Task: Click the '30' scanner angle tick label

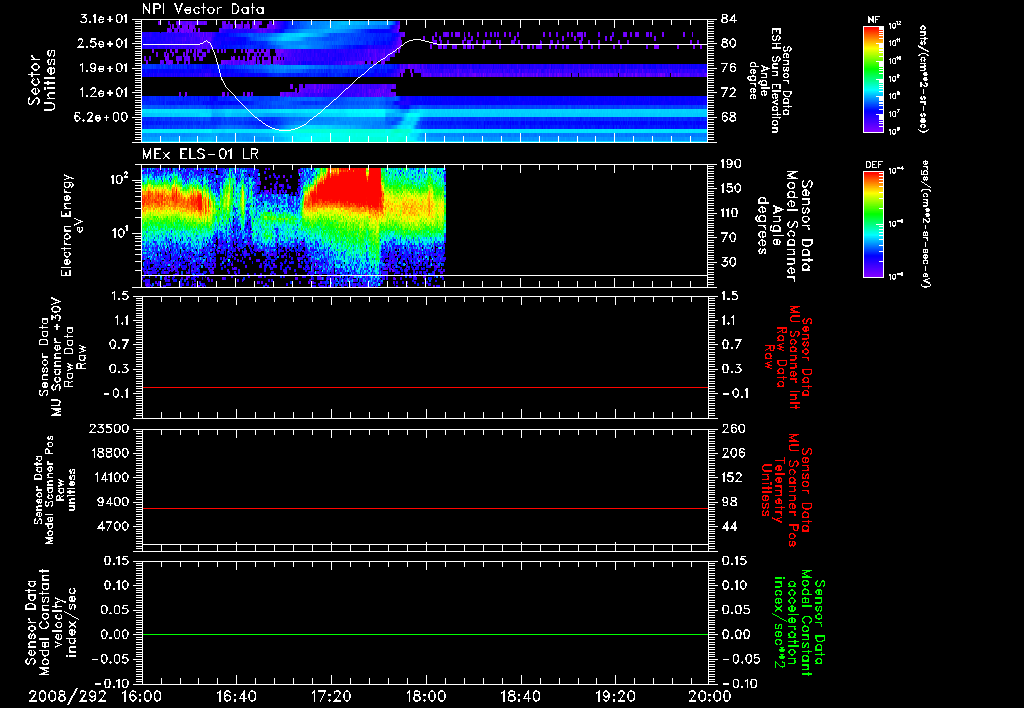Action: [729, 262]
